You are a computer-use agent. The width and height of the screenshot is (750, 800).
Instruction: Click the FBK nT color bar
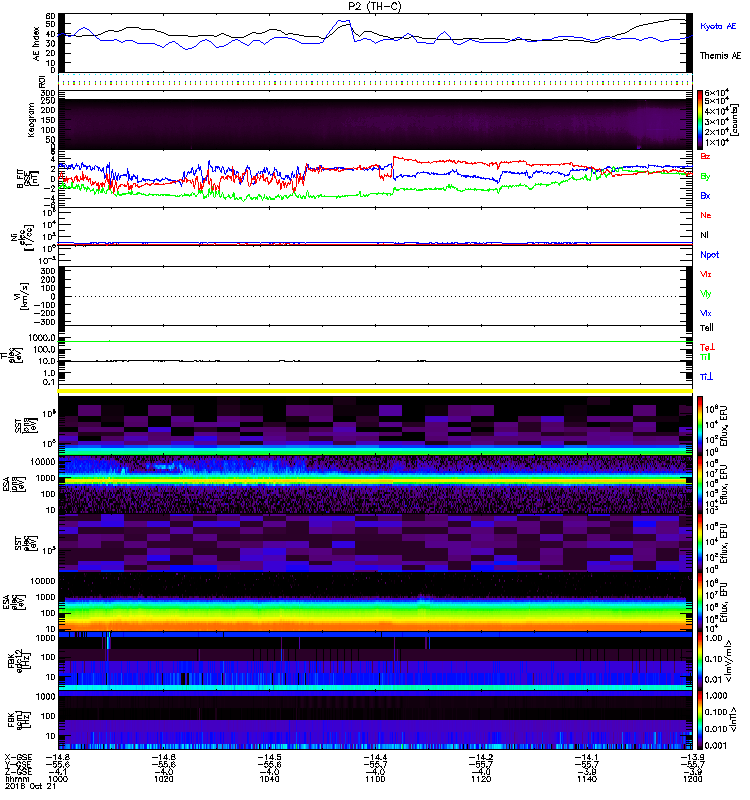point(700,720)
